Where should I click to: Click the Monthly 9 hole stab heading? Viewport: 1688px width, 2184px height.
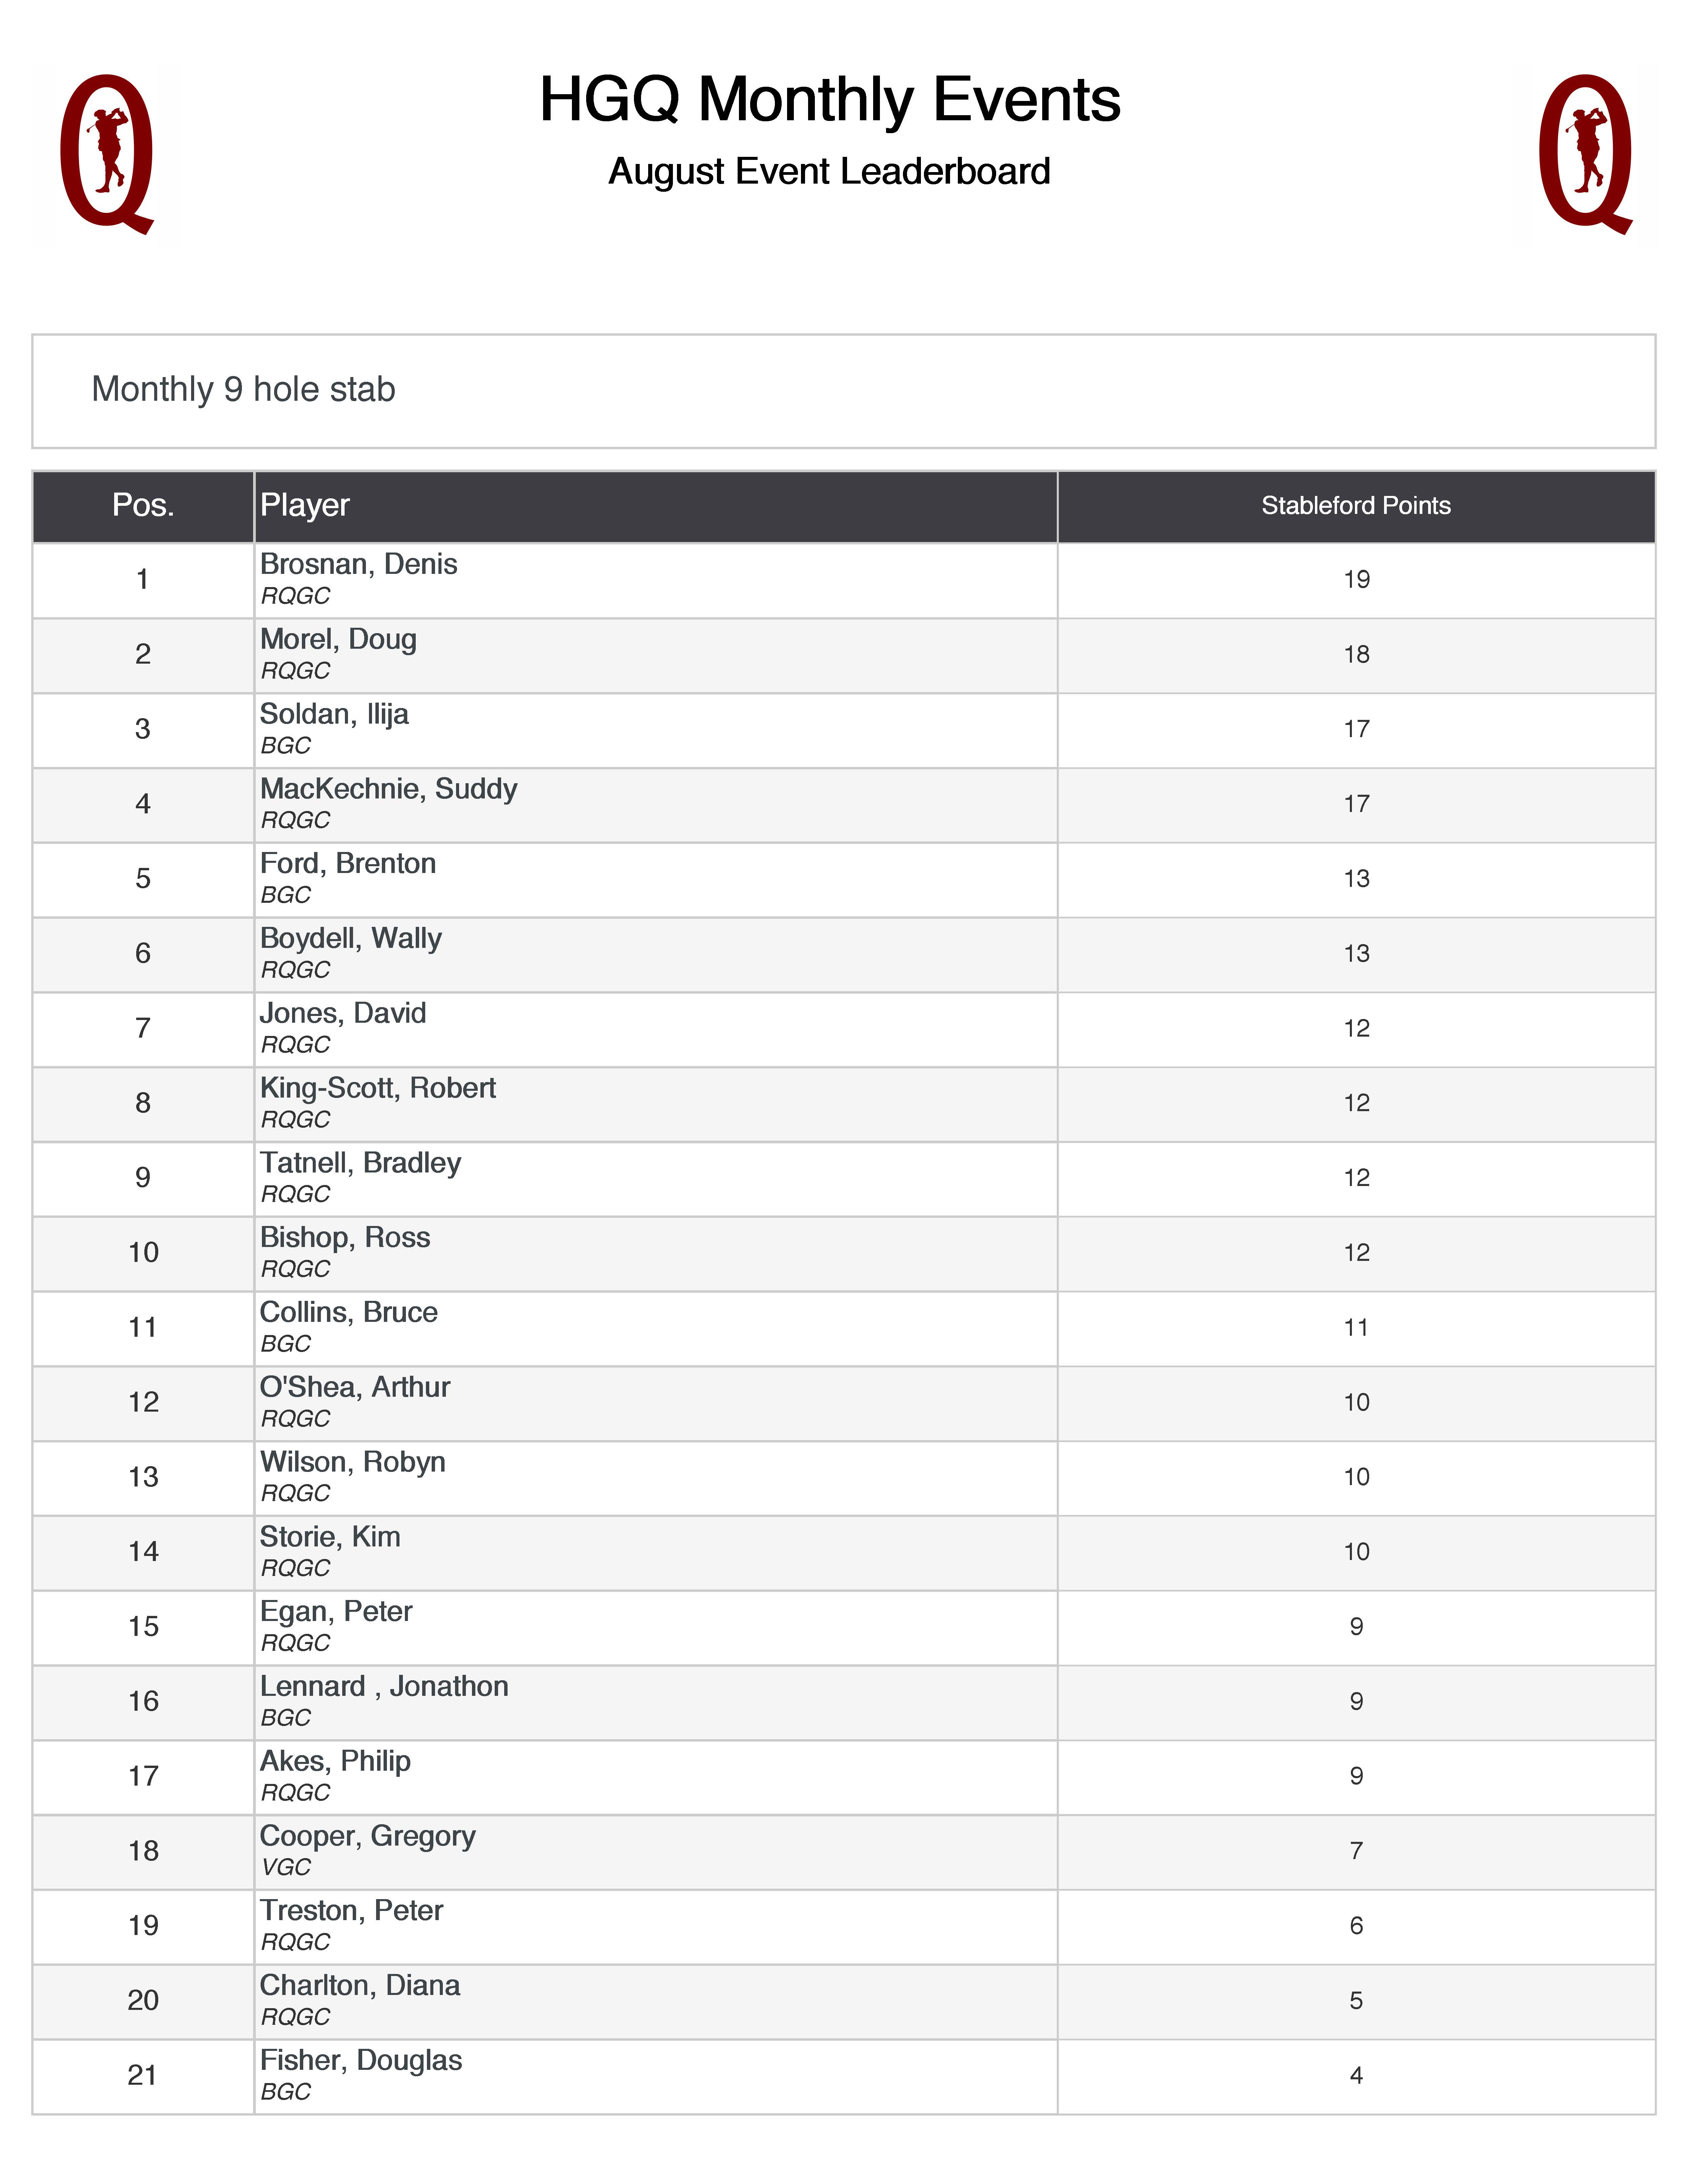pos(243,389)
